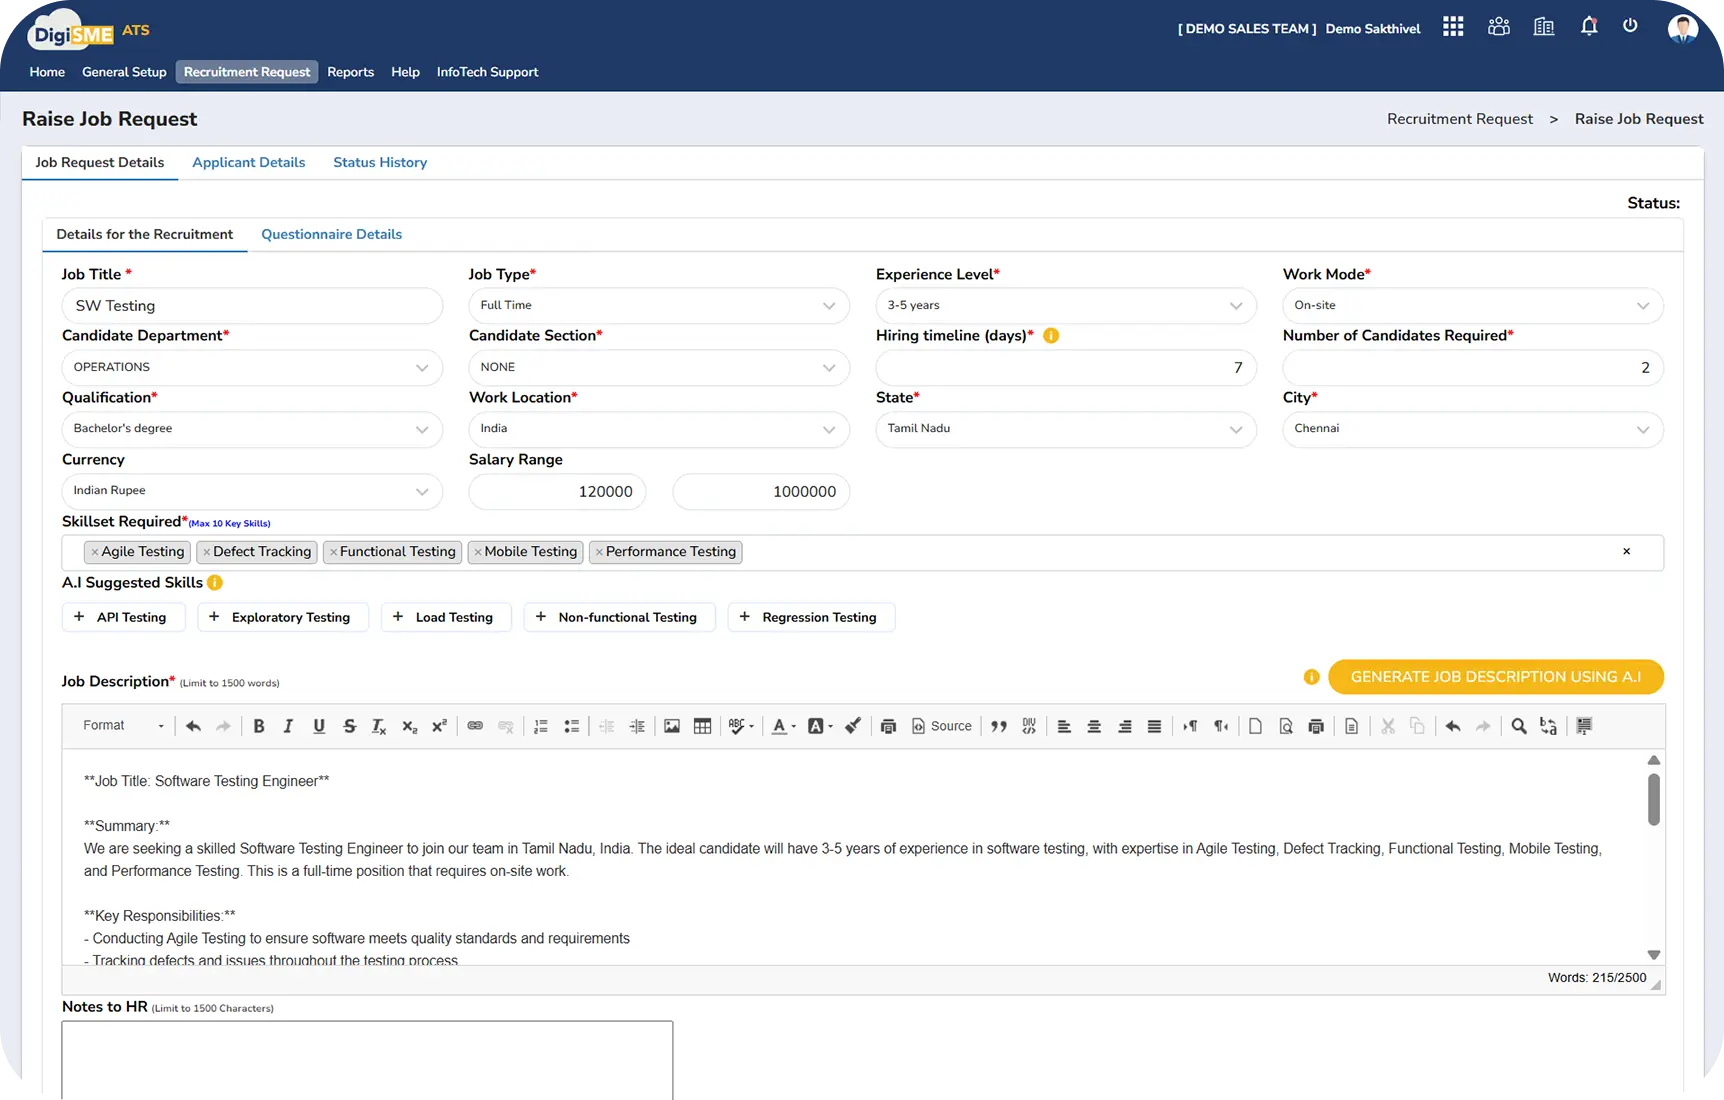Viewport: 1724px width, 1100px height.
Task: Insert a table using the table icon
Action: point(702,726)
